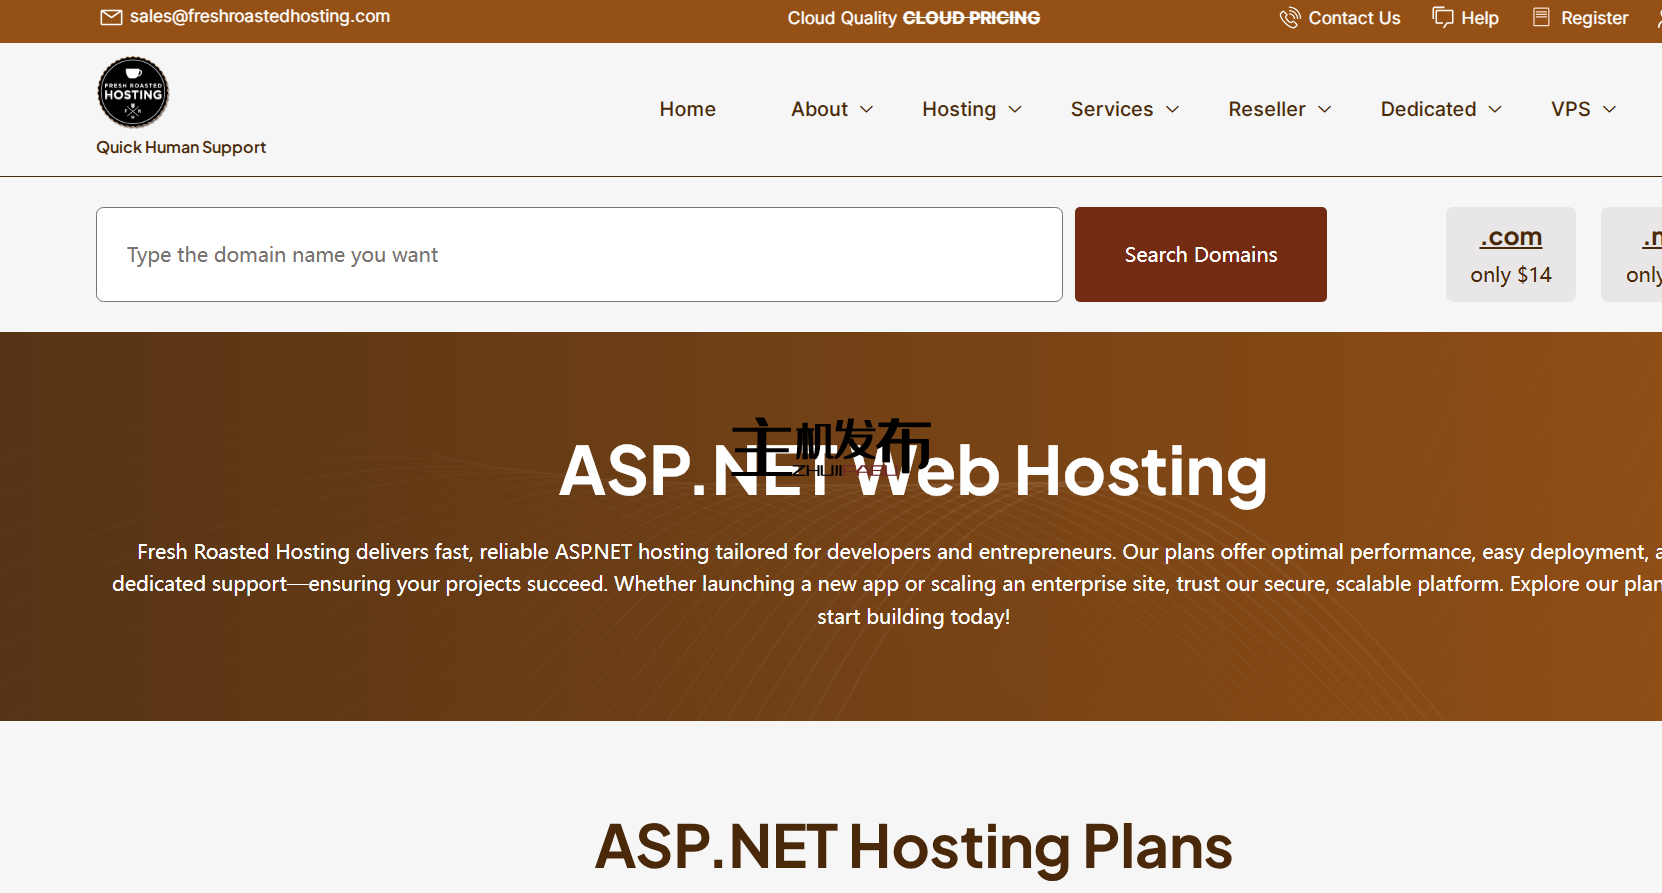The image size is (1662, 893).
Task: Click the Cloud Quality Cloud Pricing text
Action: coord(913,18)
